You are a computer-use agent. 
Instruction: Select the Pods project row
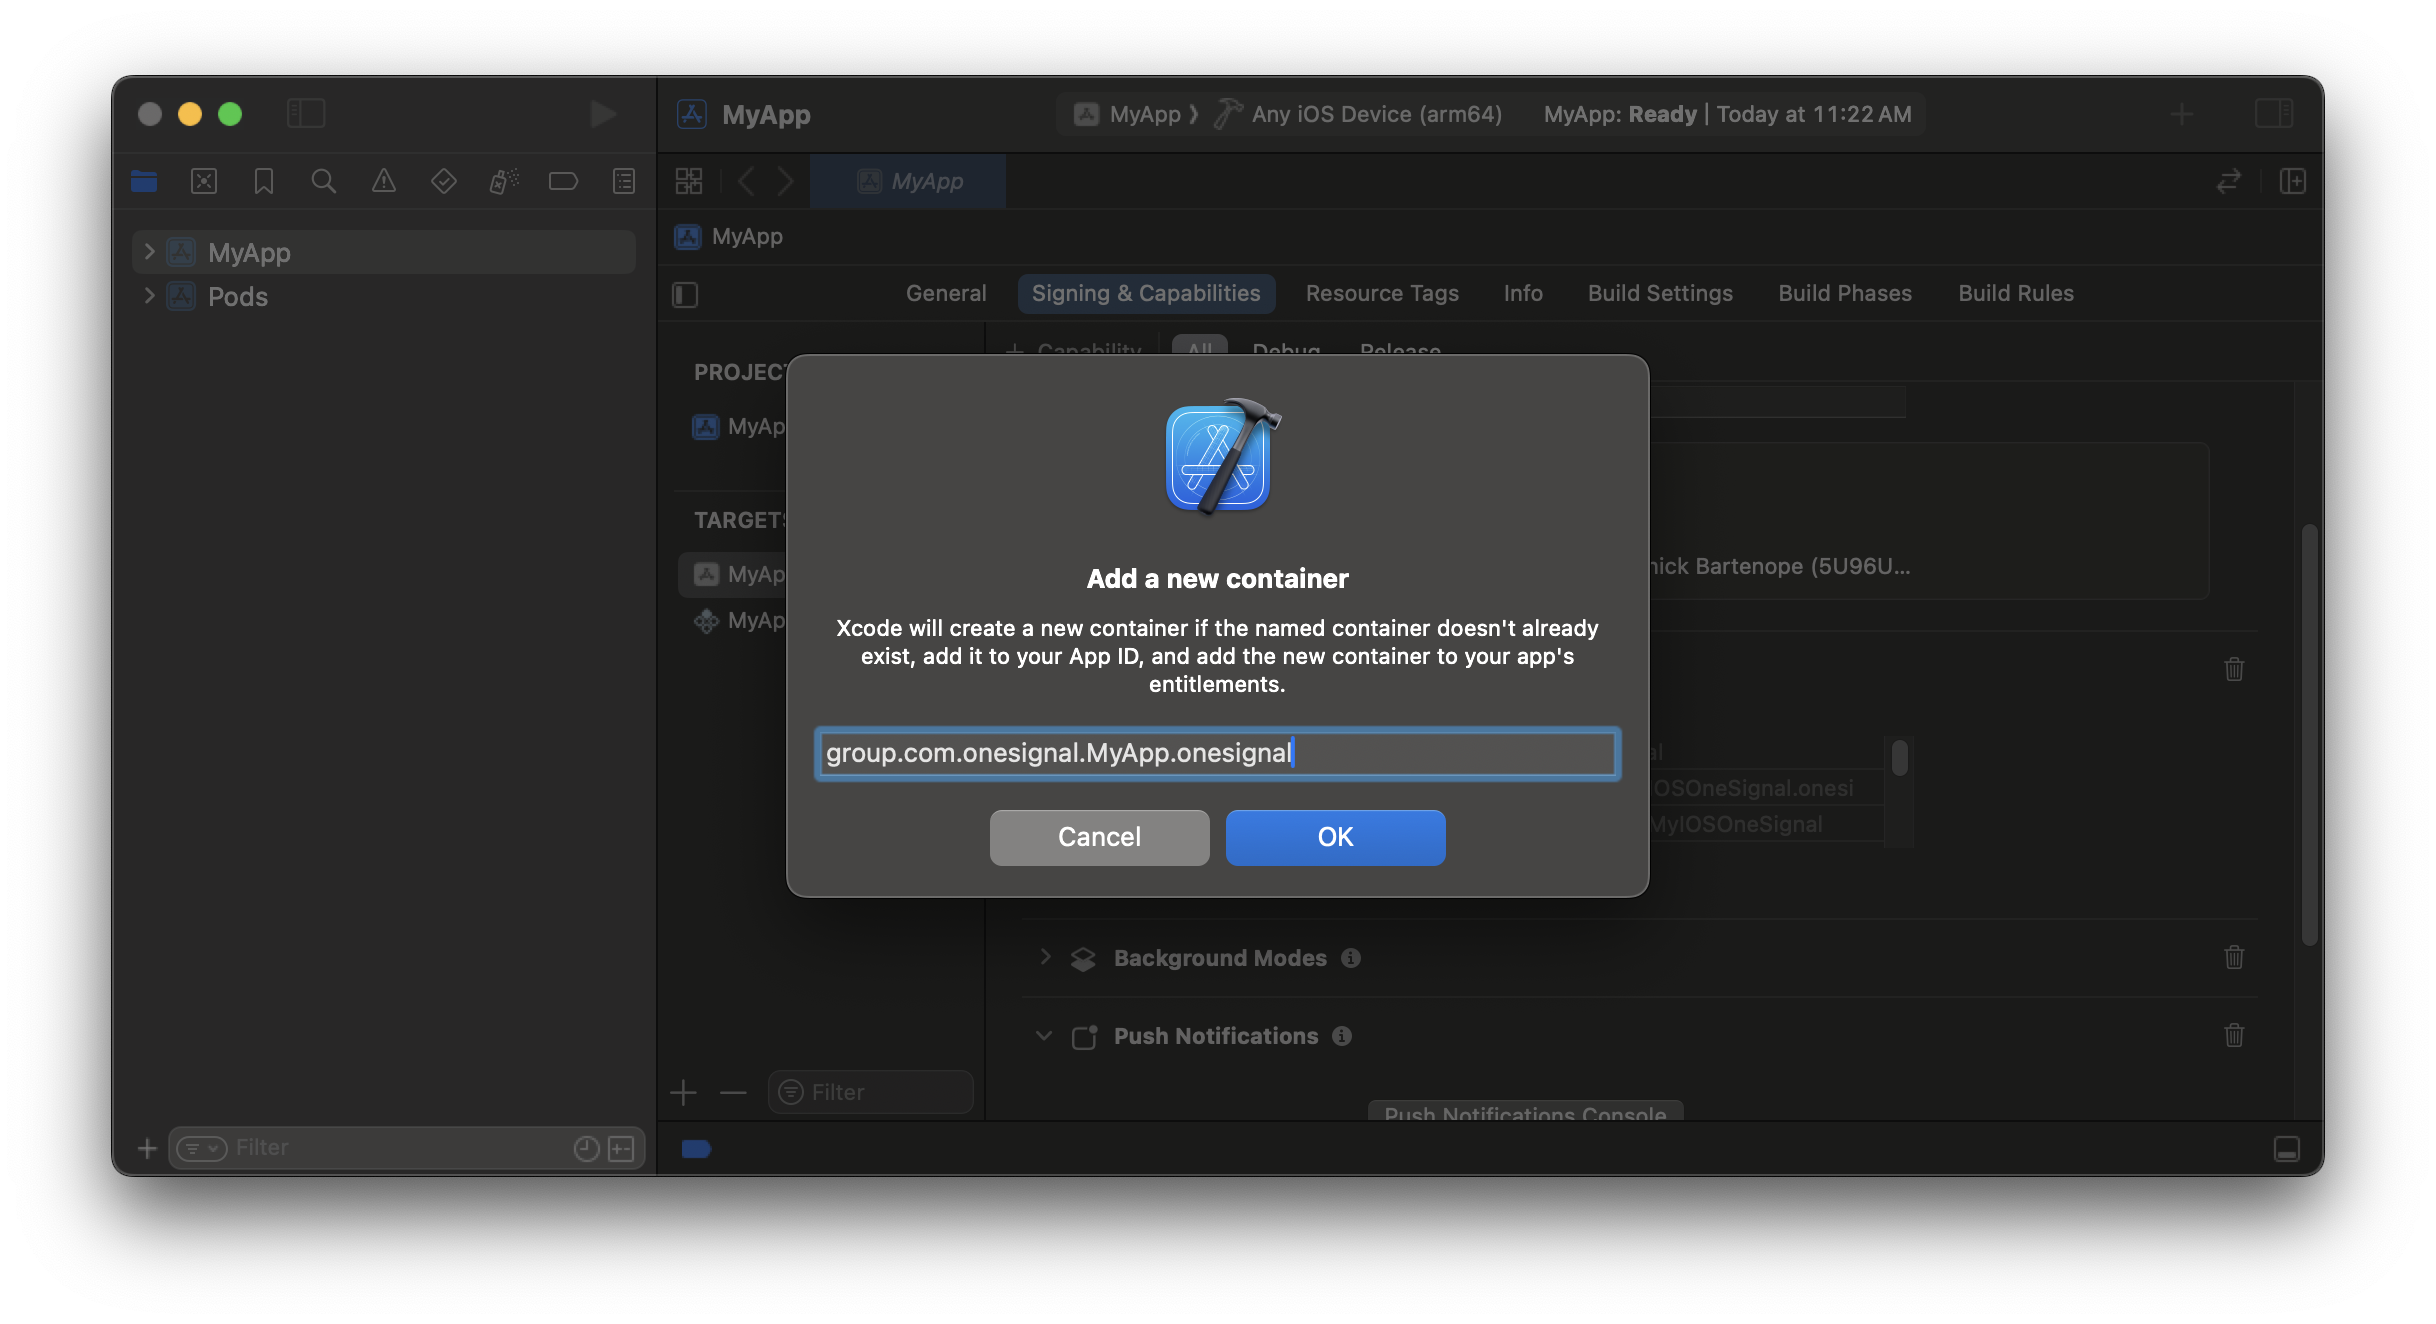pos(384,296)
